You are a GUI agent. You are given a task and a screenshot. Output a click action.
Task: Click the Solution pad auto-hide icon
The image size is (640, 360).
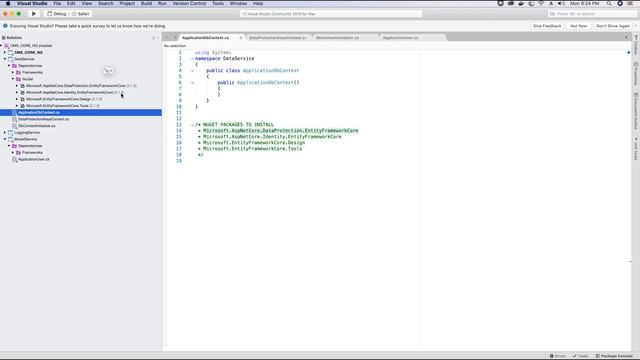tap(153, 38)
